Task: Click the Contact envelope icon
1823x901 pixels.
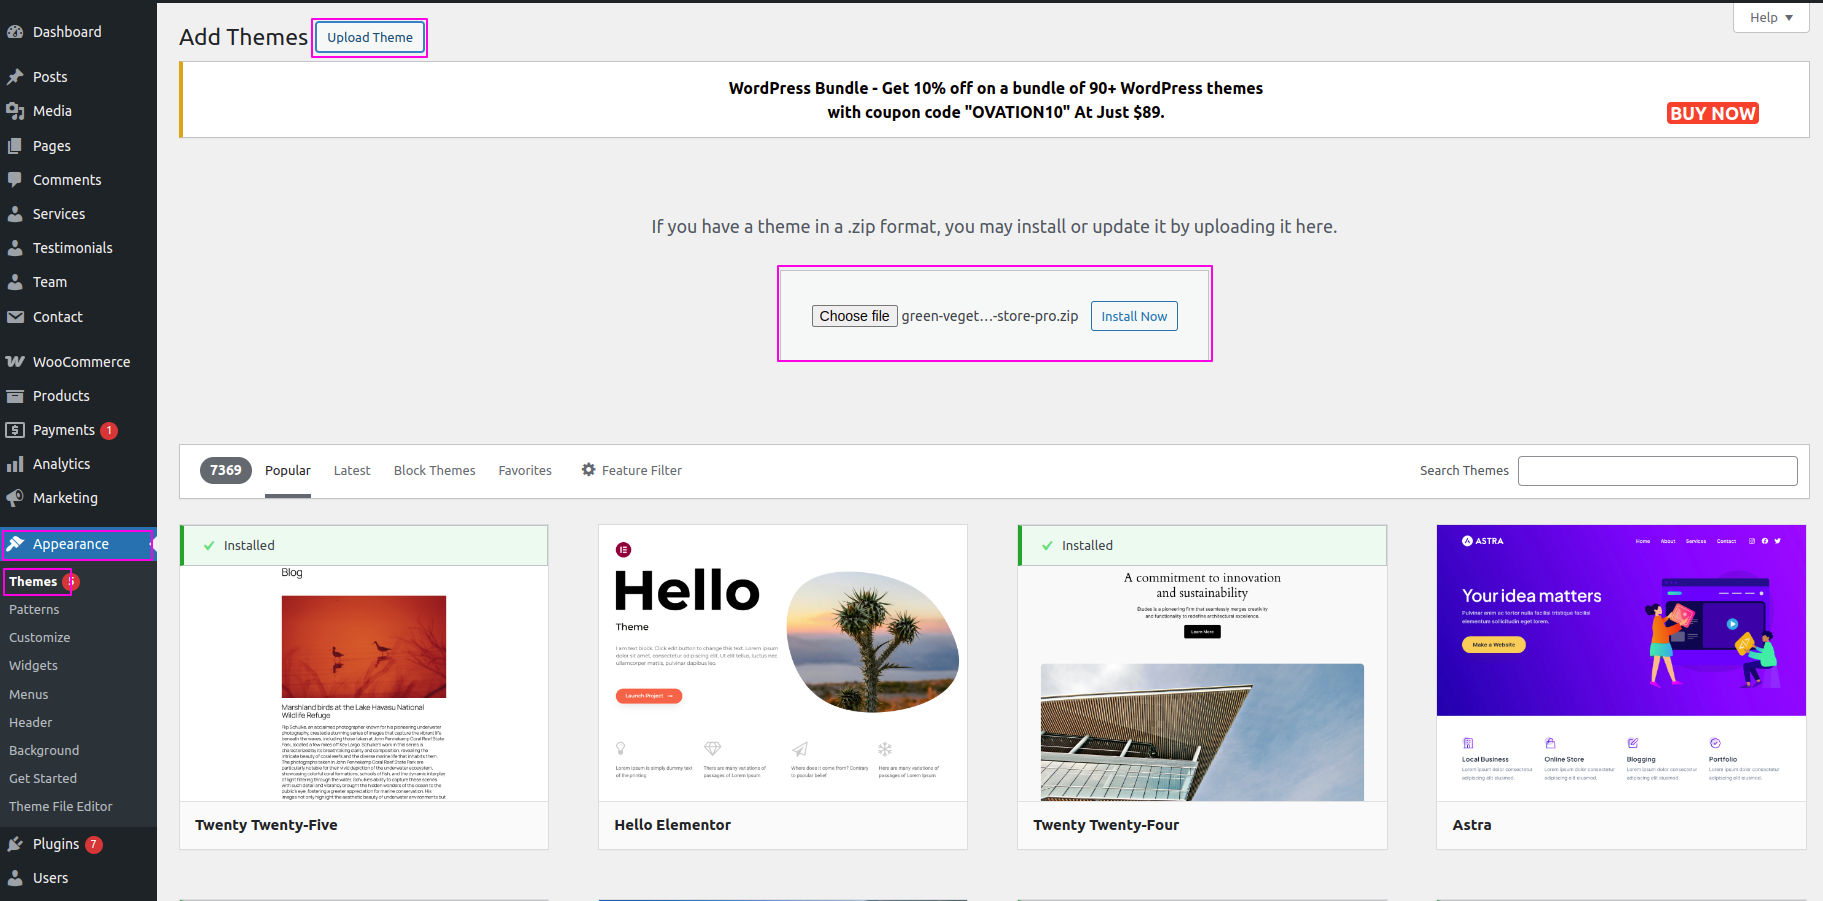Action: click(x=15, y=317)
